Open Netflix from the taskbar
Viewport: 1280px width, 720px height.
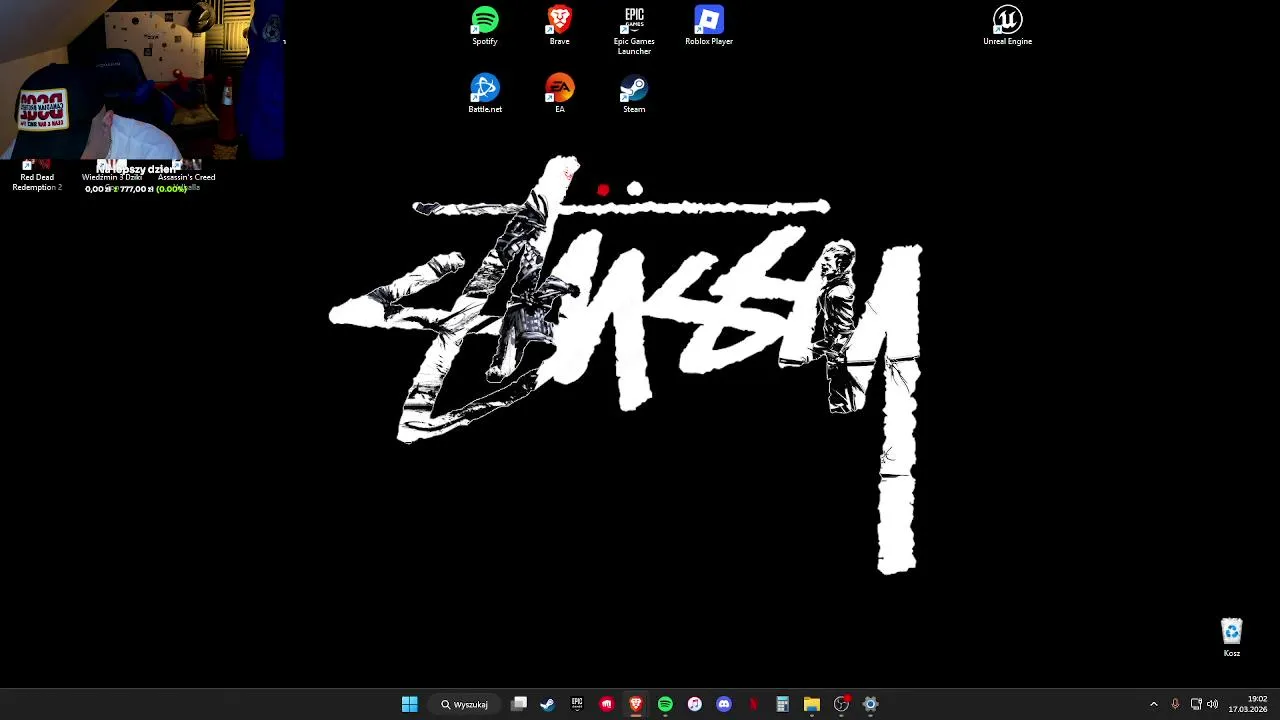[753, 704]
